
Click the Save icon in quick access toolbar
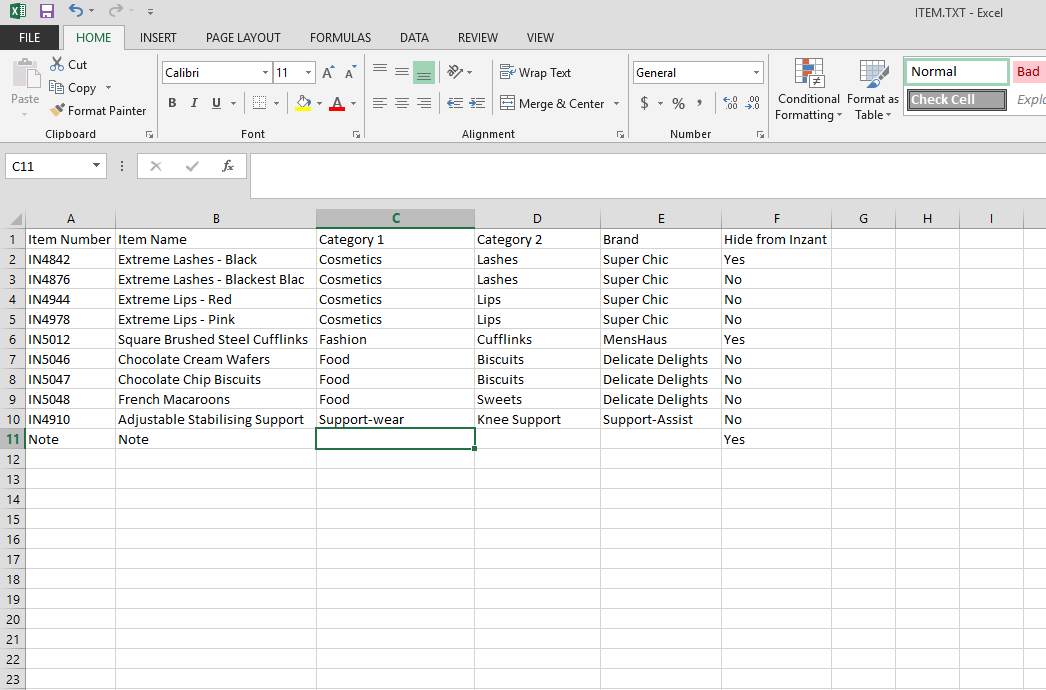tap(46, 11)
